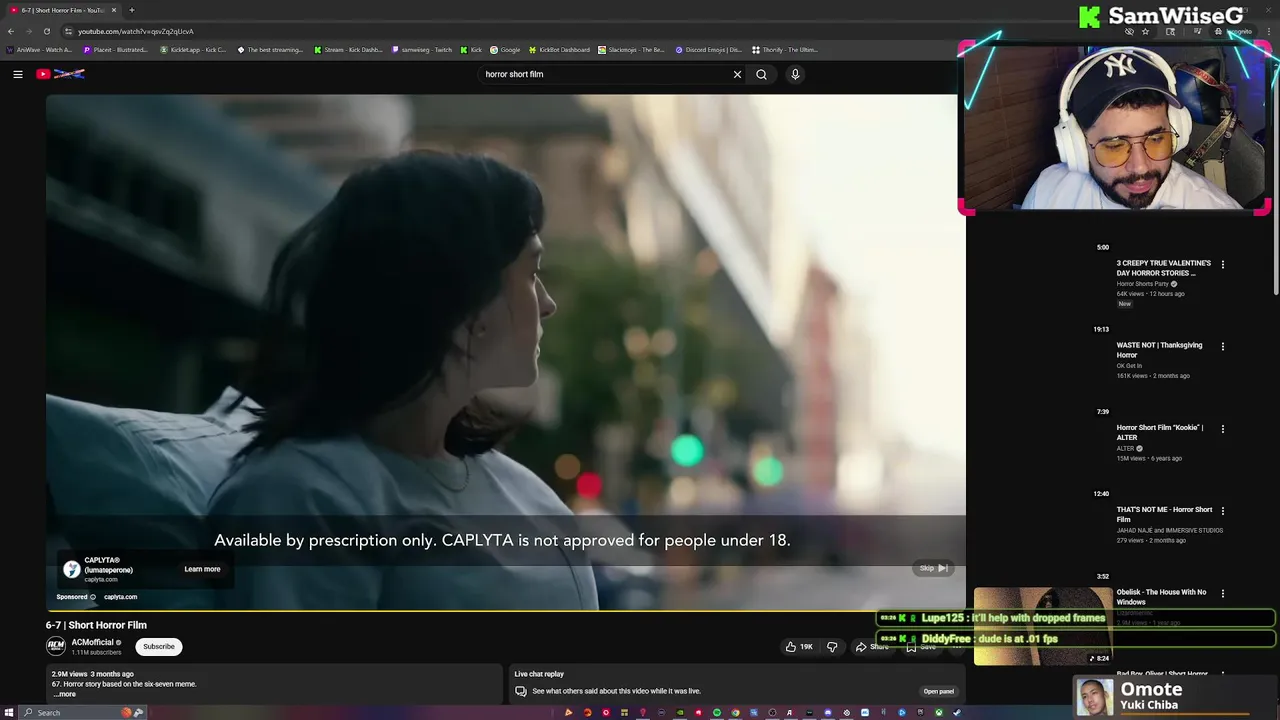Start voice search with microphone icon

(795, 74)
